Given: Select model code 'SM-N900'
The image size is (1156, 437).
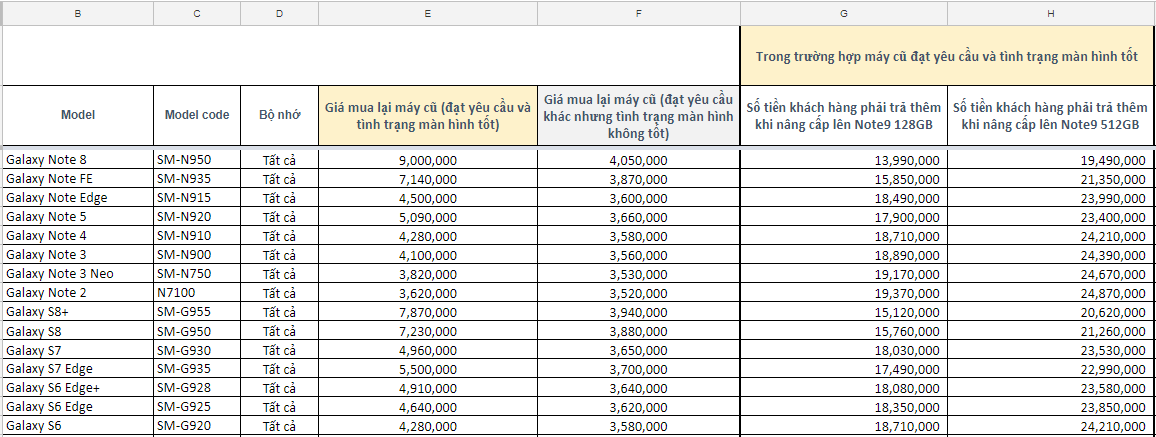Looking at the screenshot, I should [x=197, y=254].
